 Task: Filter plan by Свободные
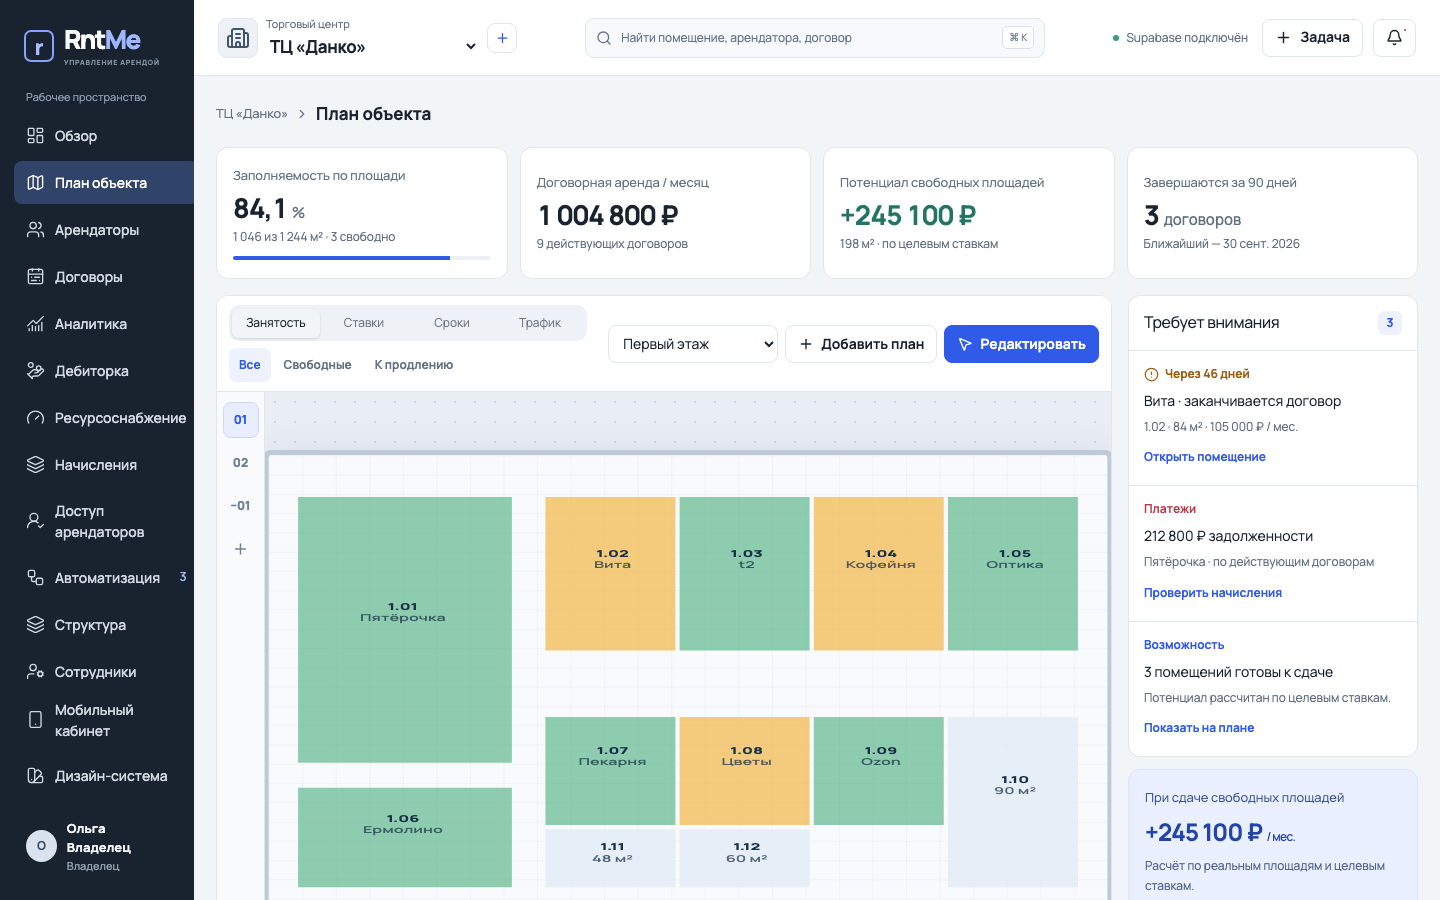pos(317,365)
